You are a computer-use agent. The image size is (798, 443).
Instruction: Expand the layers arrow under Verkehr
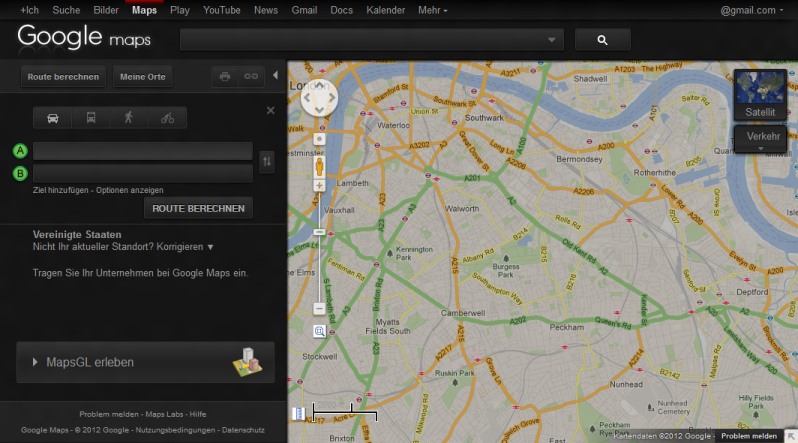[x=761, y=149]
